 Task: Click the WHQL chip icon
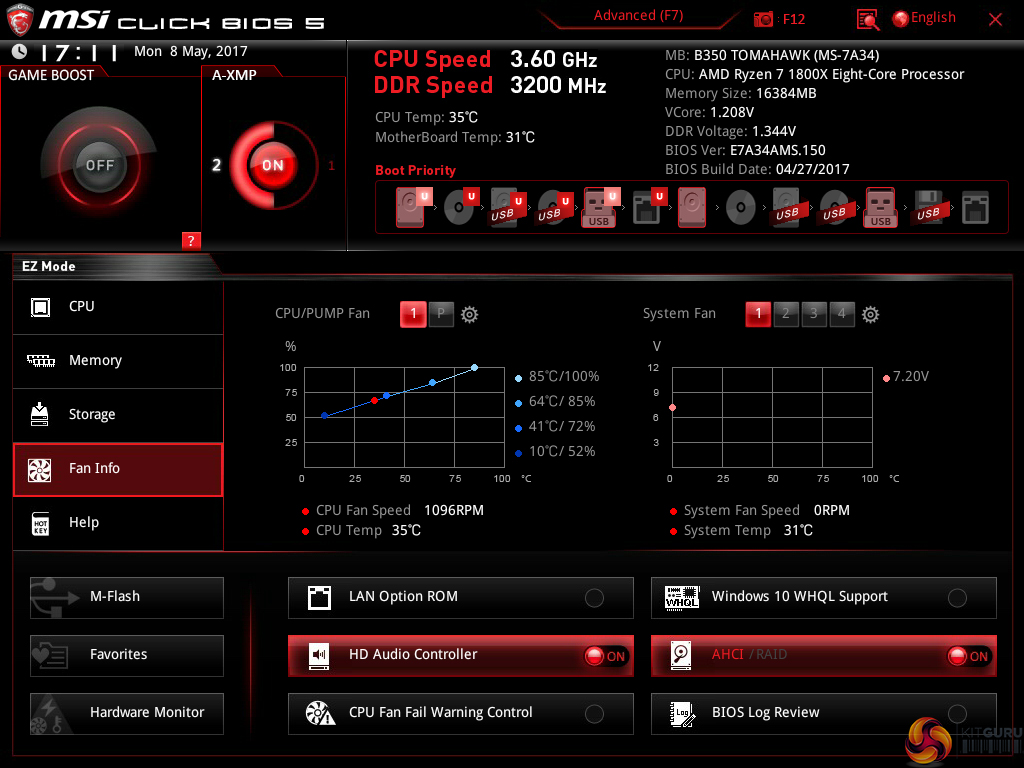(x=682, y=598)
